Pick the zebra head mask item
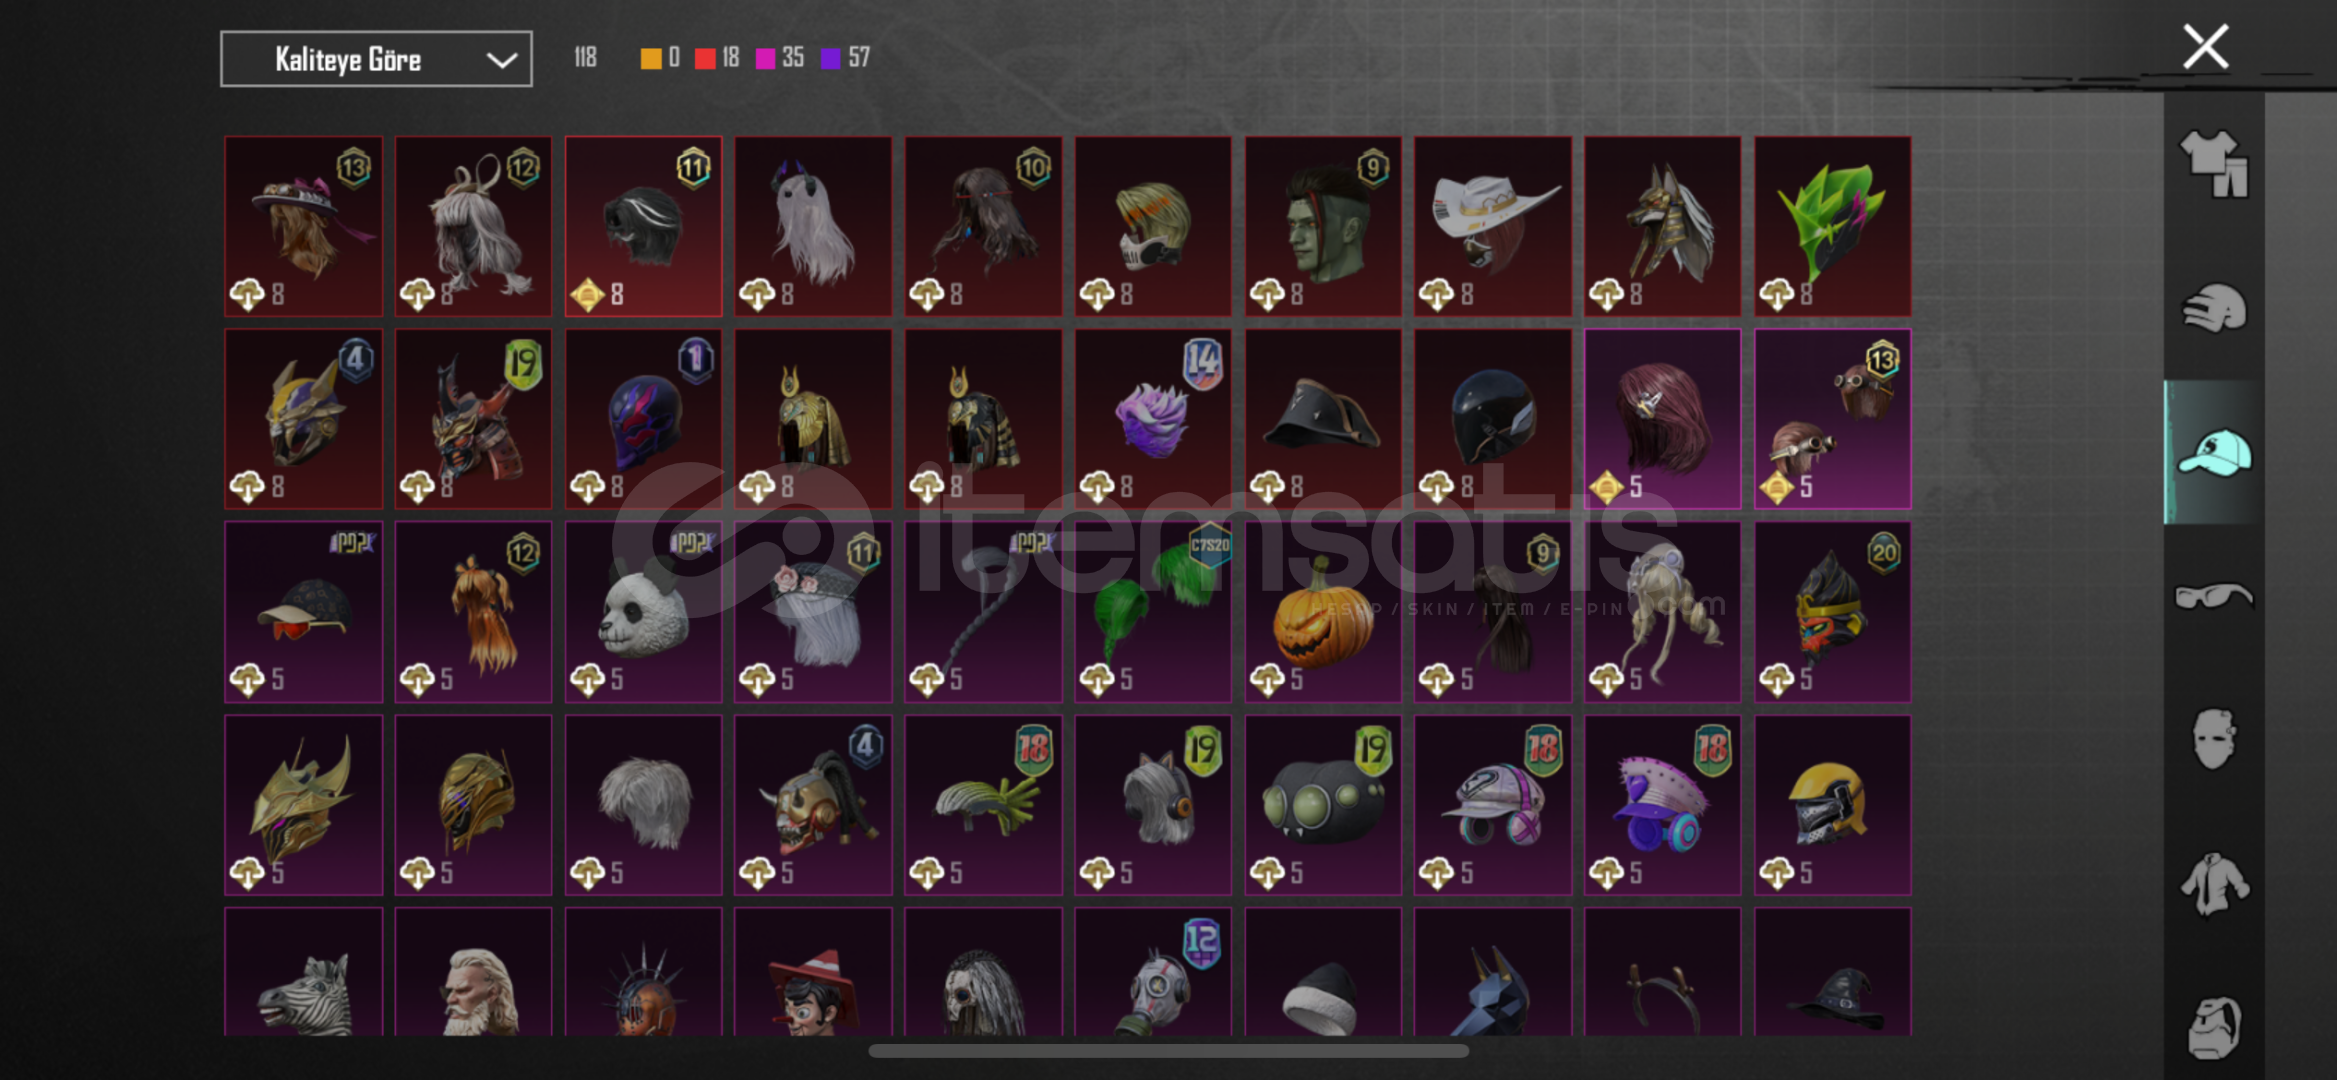 [x=303, y=972]
